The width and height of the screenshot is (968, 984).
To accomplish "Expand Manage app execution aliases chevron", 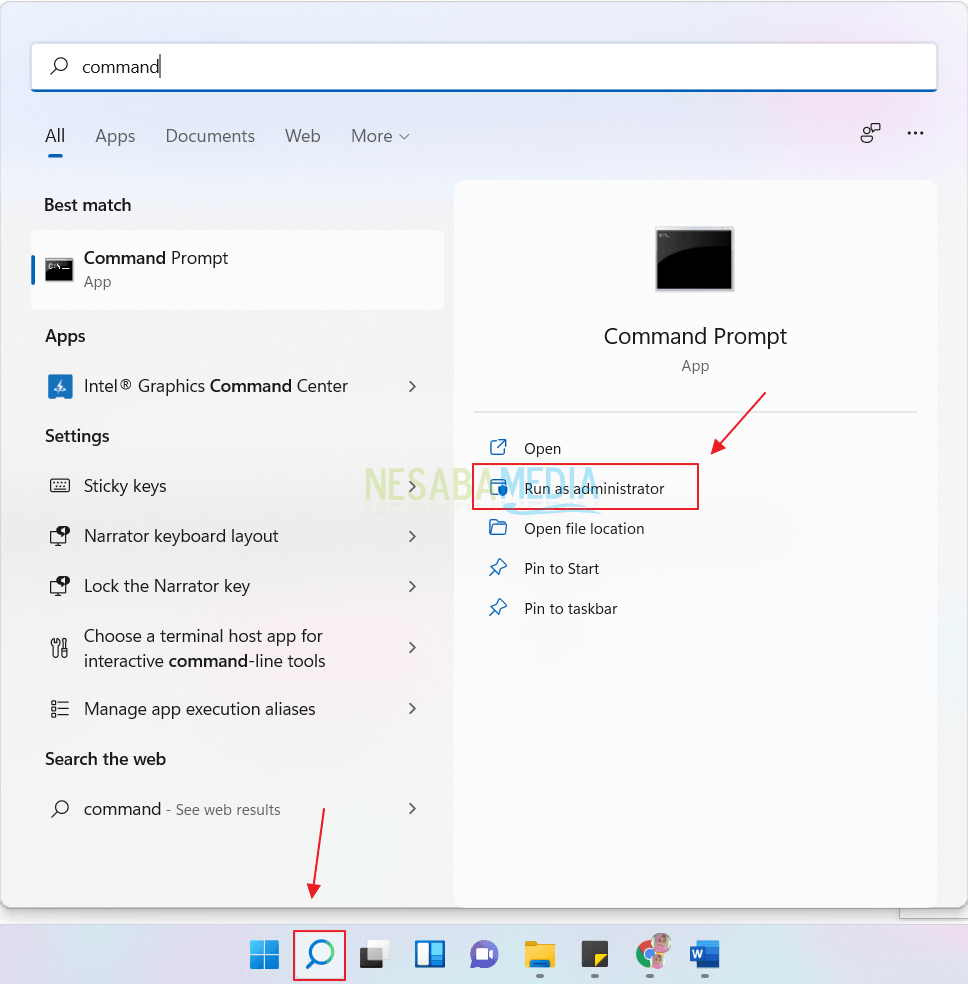I will coord(412,709).
